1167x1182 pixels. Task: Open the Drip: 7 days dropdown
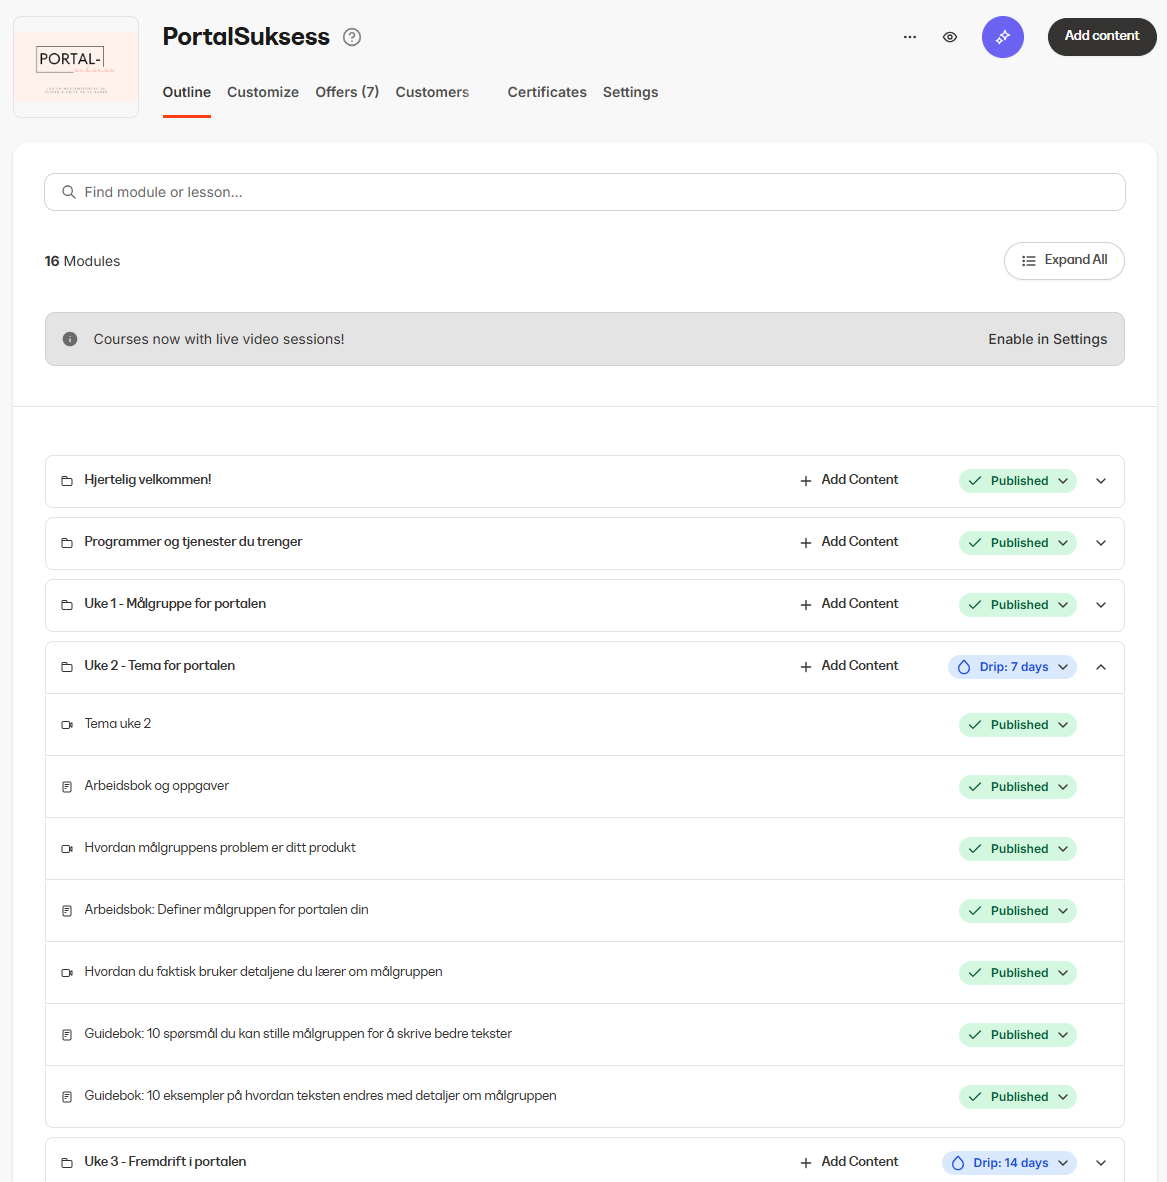coord(1012,667)
